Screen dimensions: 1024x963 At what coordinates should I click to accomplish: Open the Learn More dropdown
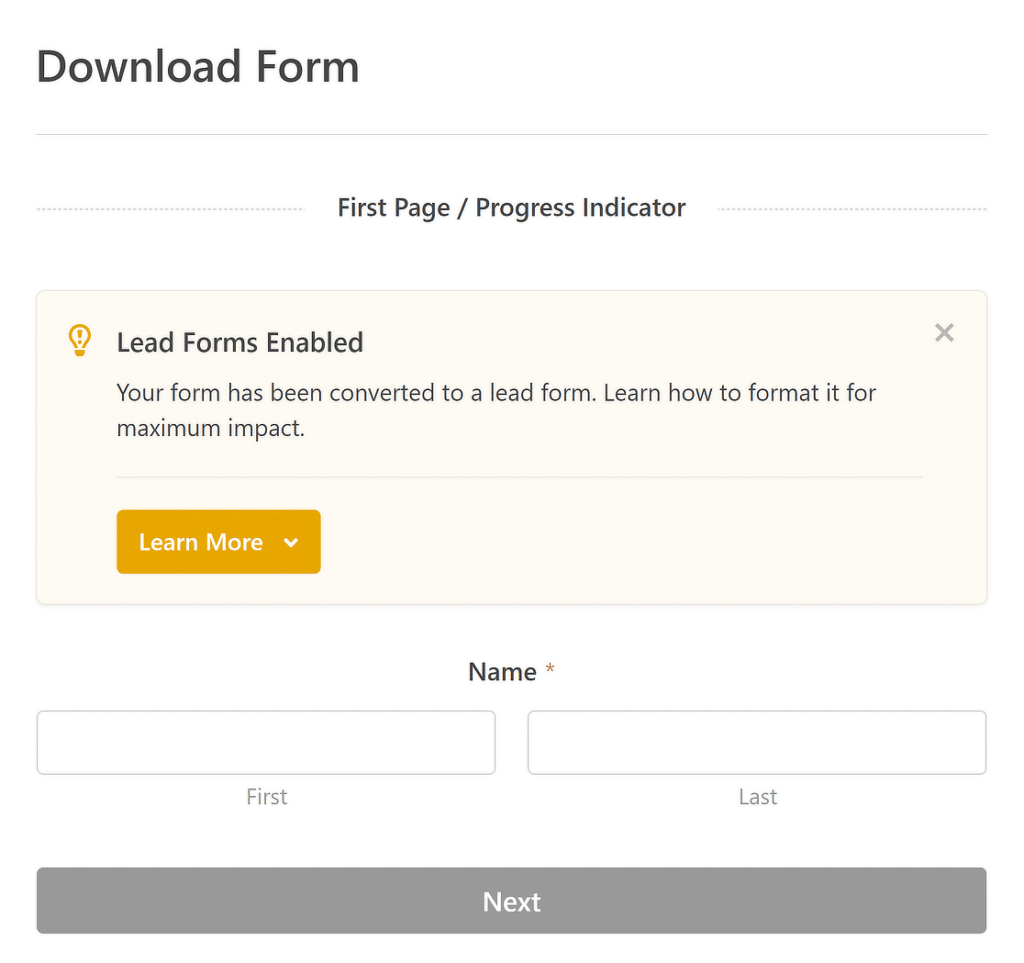[218, 542]
